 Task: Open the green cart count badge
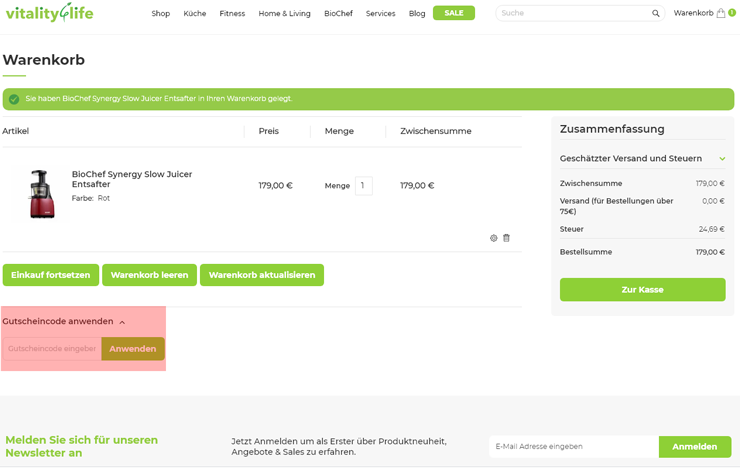[x=732, y=13]
